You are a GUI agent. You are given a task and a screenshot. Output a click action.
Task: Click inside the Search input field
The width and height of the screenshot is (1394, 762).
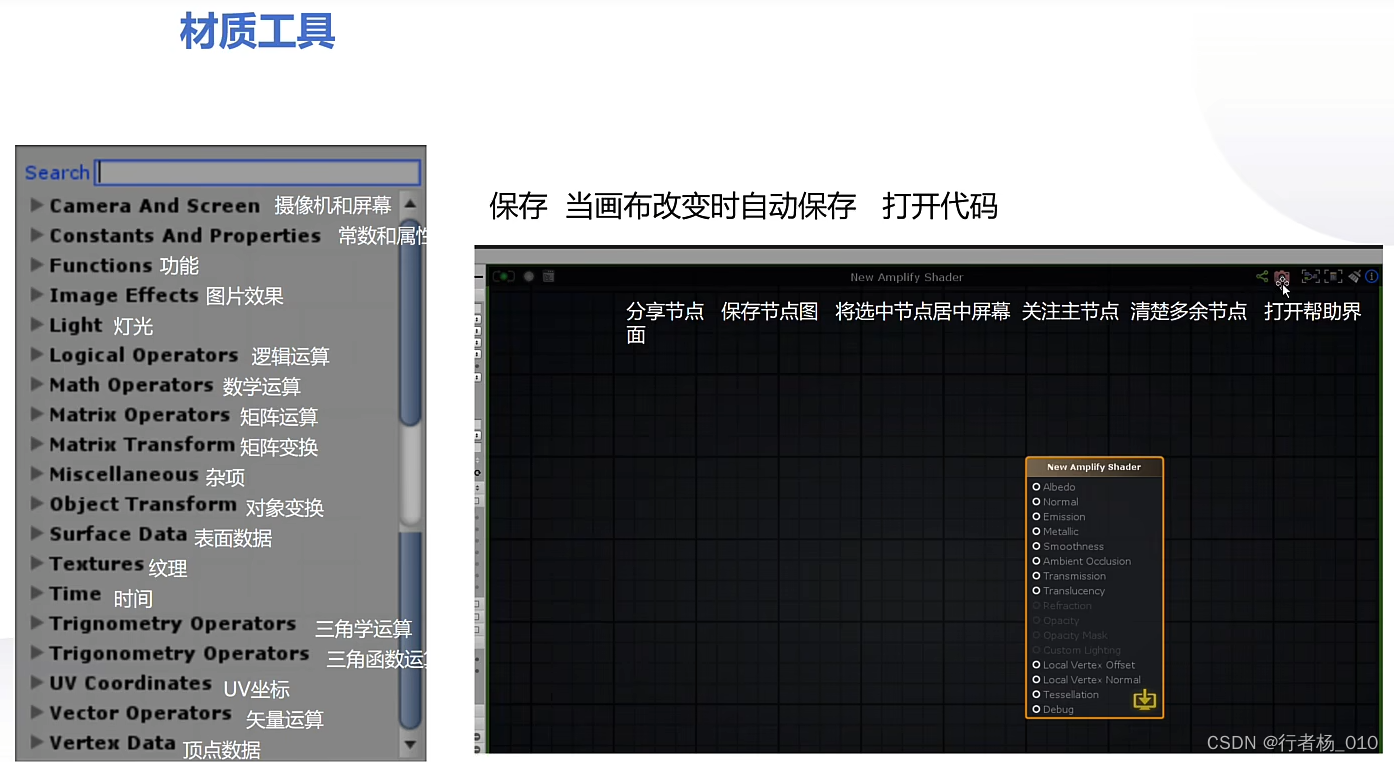pyautogui.click(x=255, y=172)
